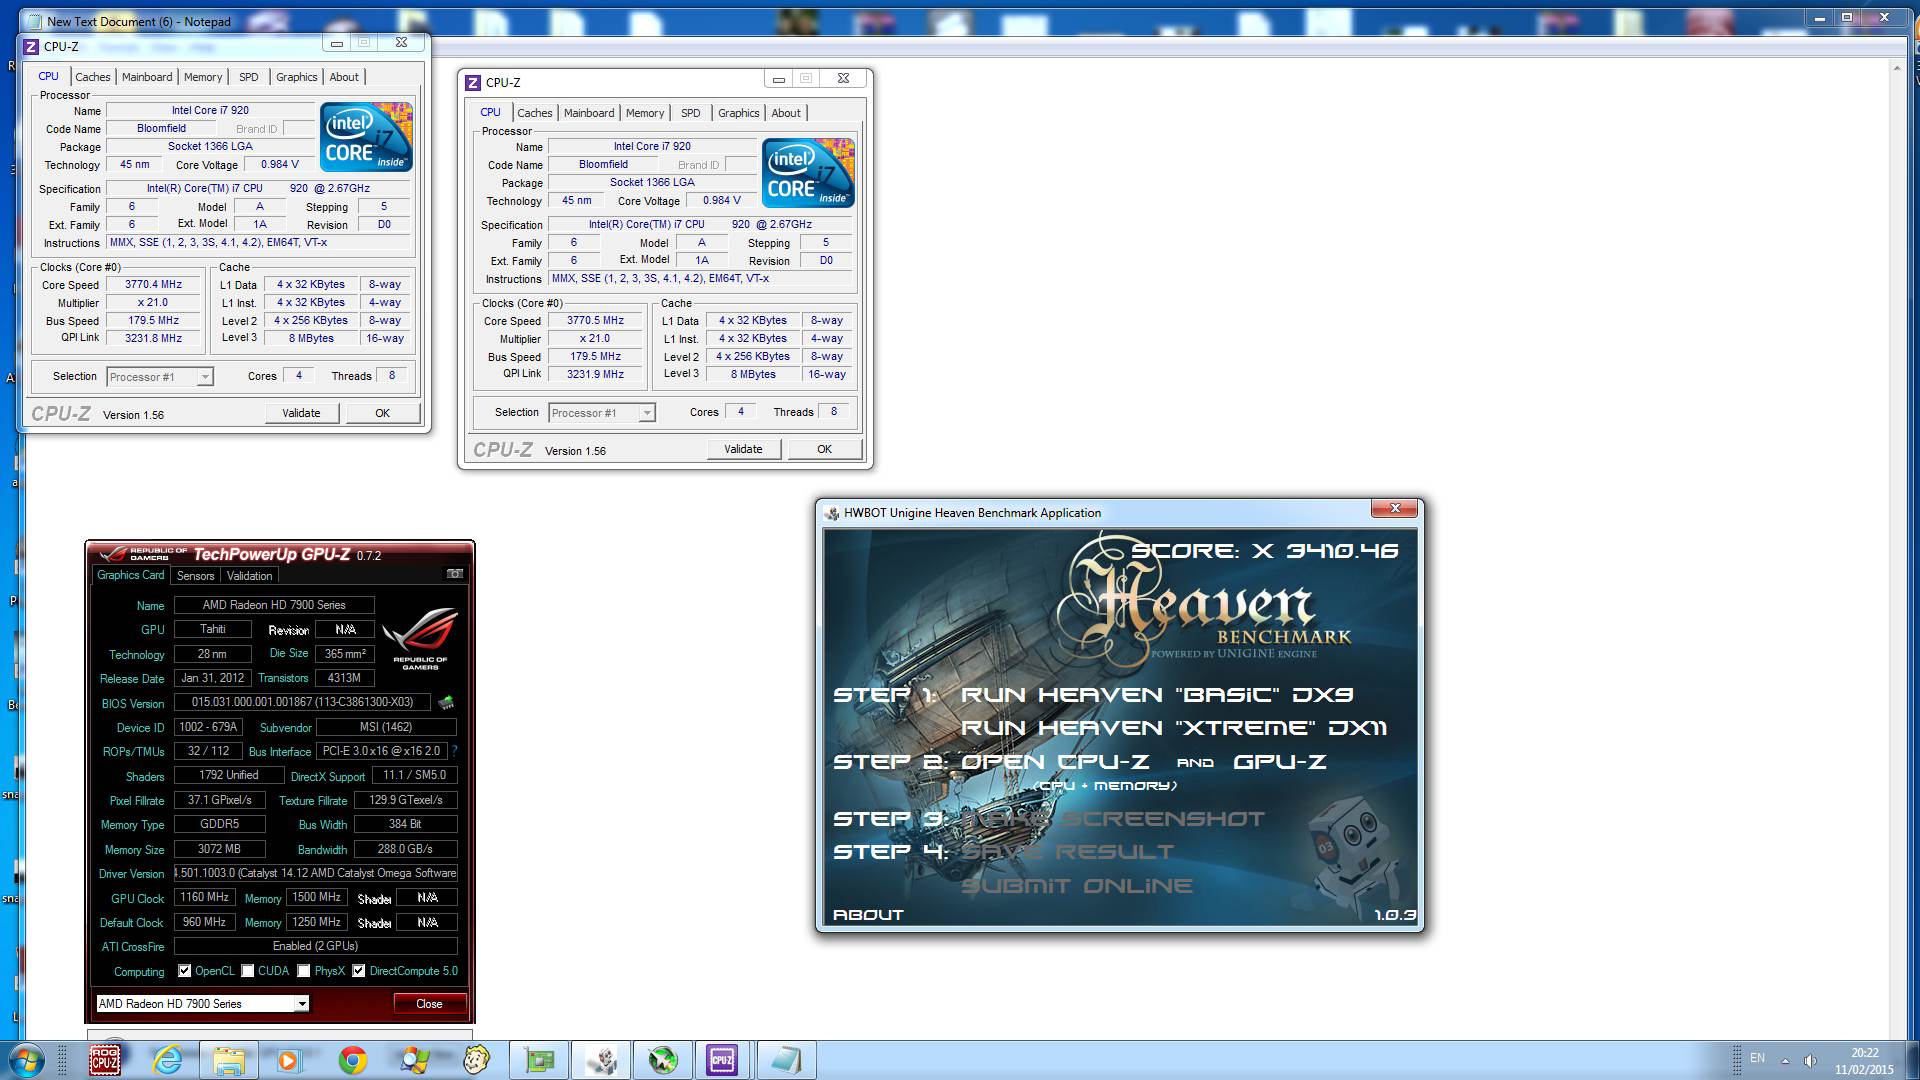Open the volume speaker tray icon
The image size is (1920, 1080).
1810,1060
